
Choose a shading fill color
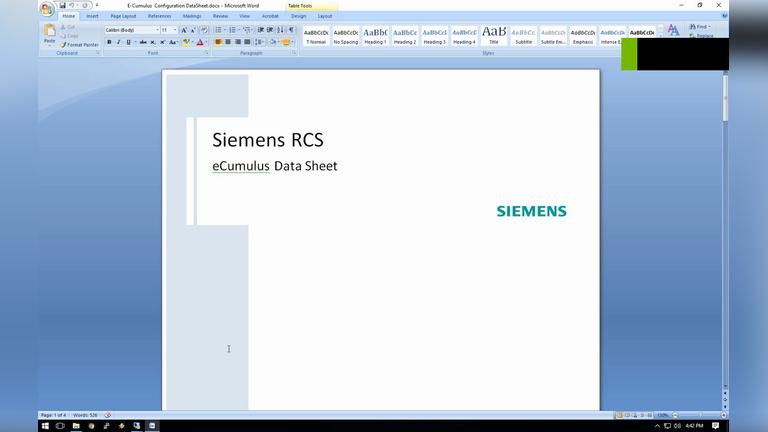273,43
